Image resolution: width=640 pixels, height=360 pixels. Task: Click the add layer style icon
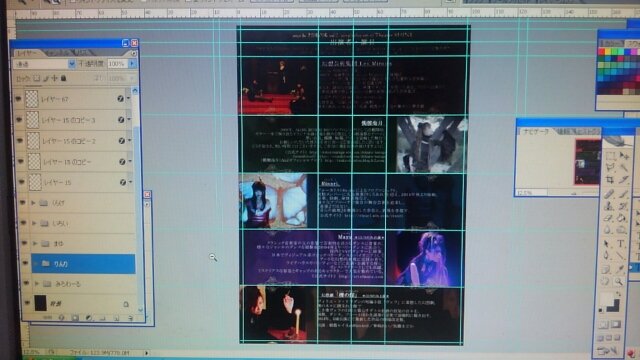tap(62, 317)
